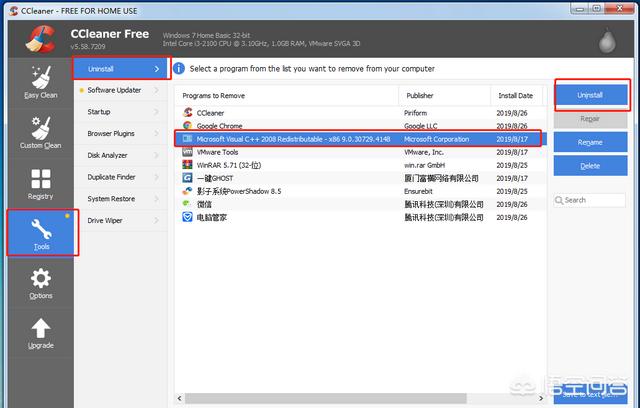Select the Tools wrench icon
Screen dimensions: 640x408
[41, 231]
